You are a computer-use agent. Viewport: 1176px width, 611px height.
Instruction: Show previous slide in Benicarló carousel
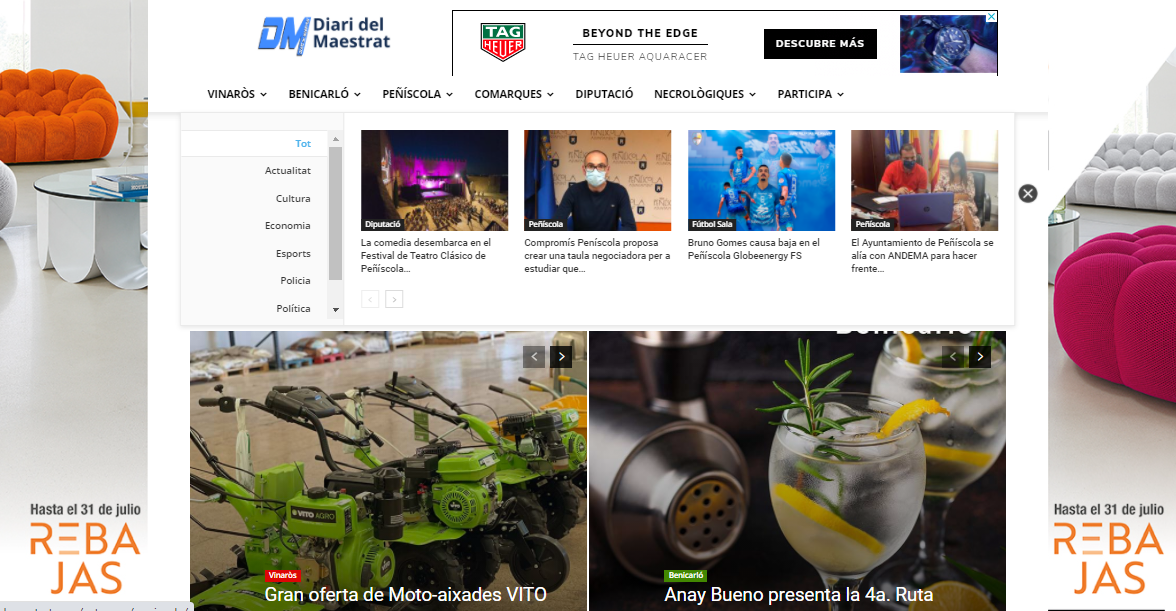coord(952,357)
